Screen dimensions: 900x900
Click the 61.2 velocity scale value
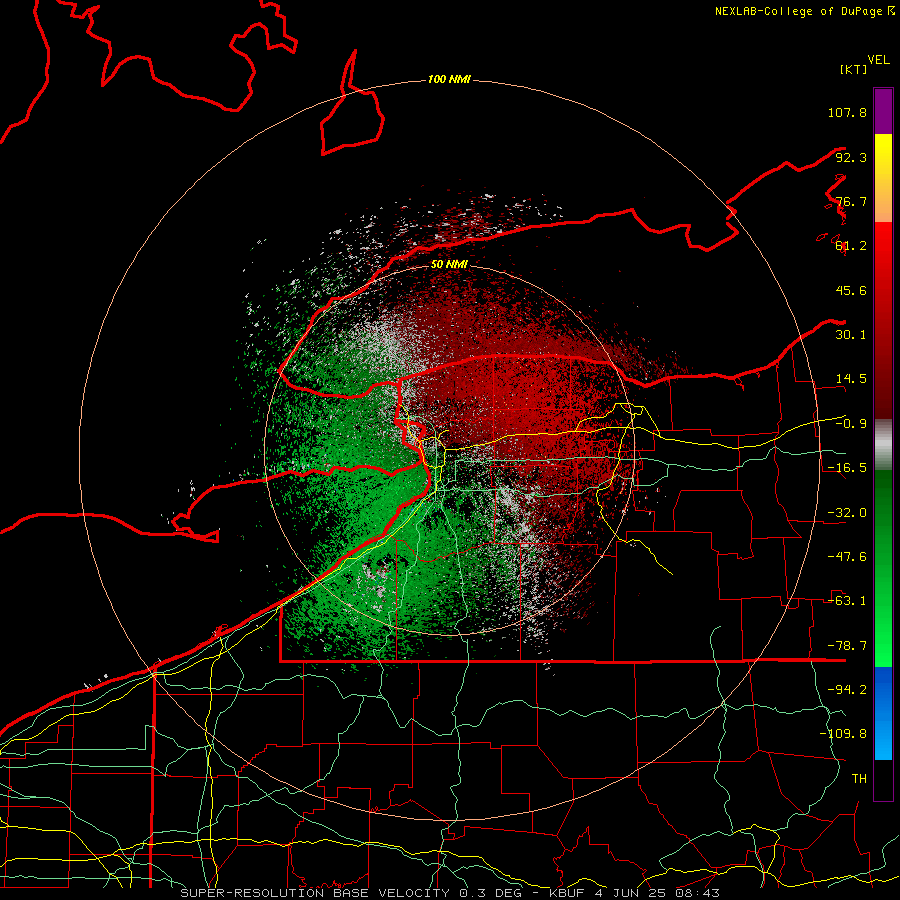pyautogui.click(x=851, y=246)
